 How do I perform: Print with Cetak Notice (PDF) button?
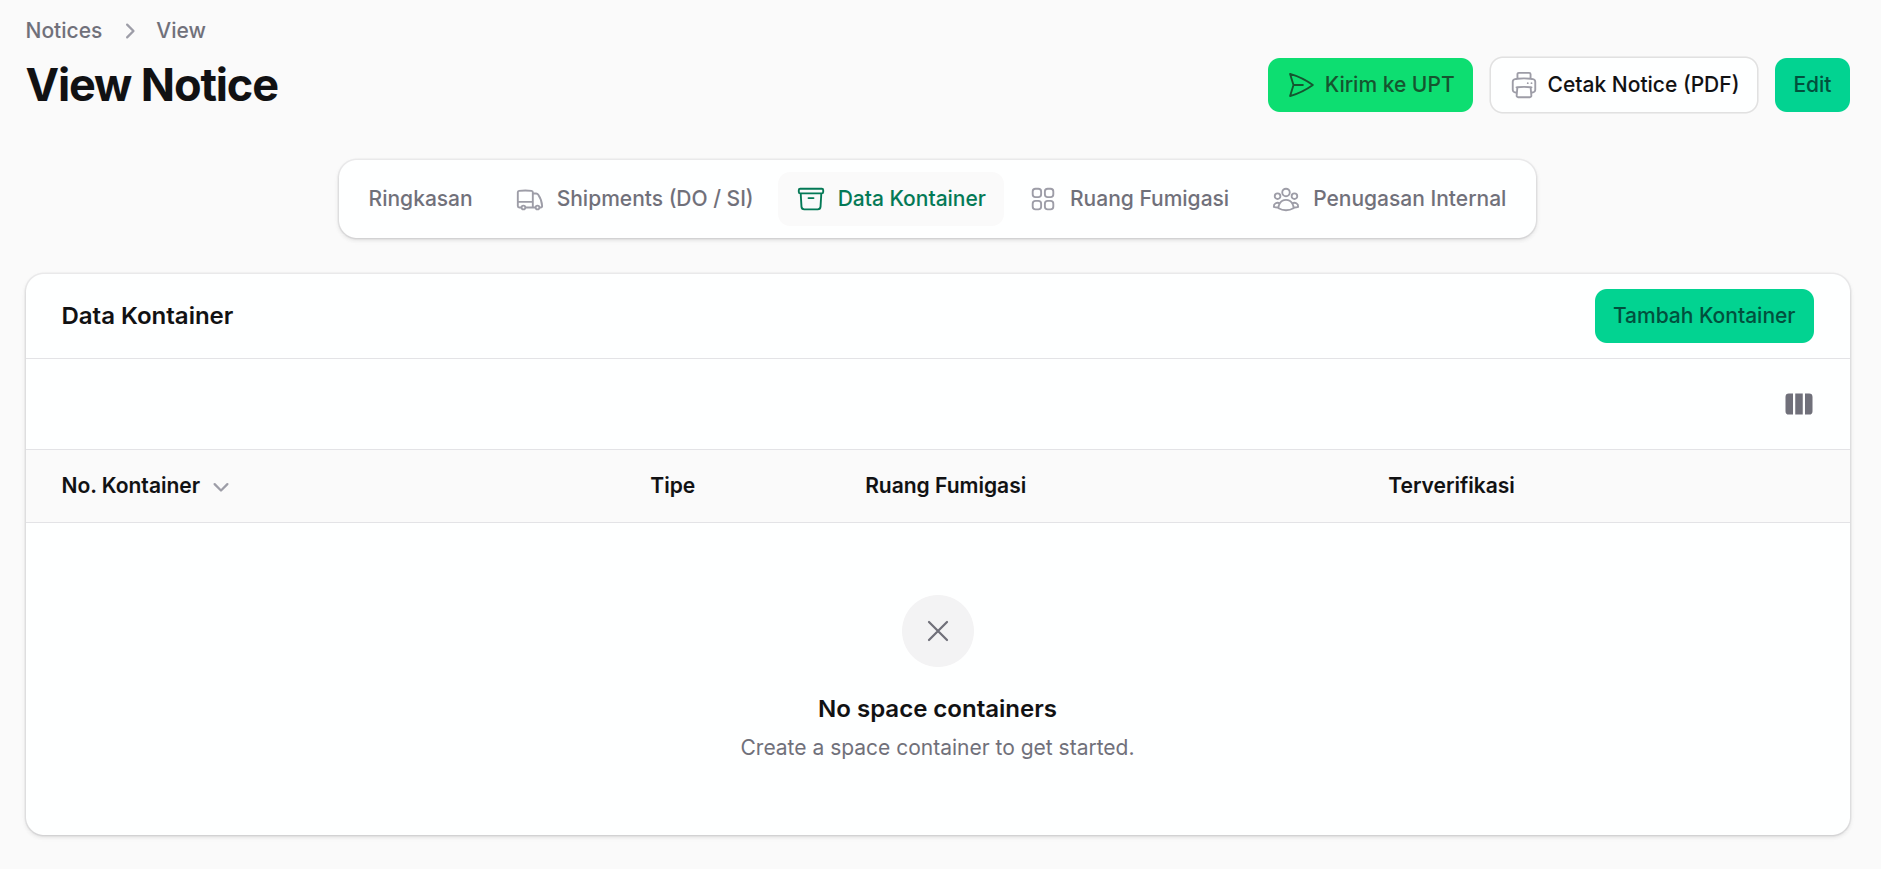1624,85
